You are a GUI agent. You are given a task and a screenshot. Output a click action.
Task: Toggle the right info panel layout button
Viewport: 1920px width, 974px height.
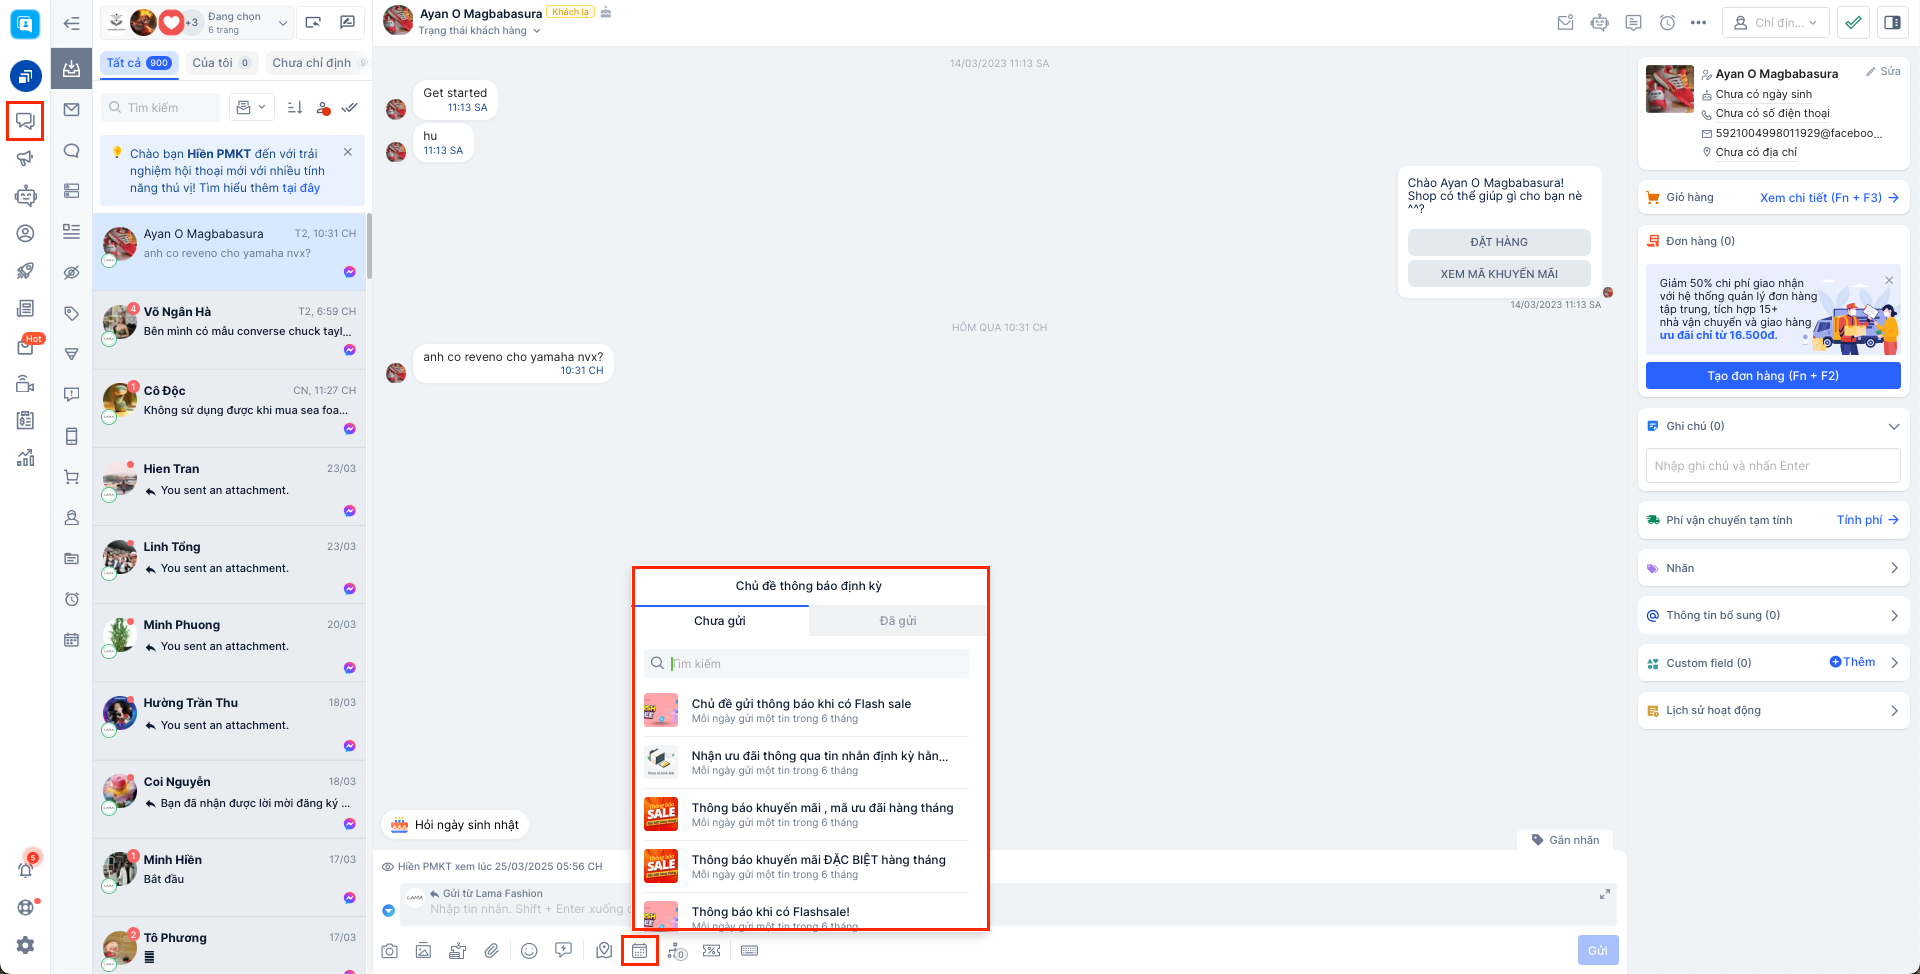(x=1892, y=22)
